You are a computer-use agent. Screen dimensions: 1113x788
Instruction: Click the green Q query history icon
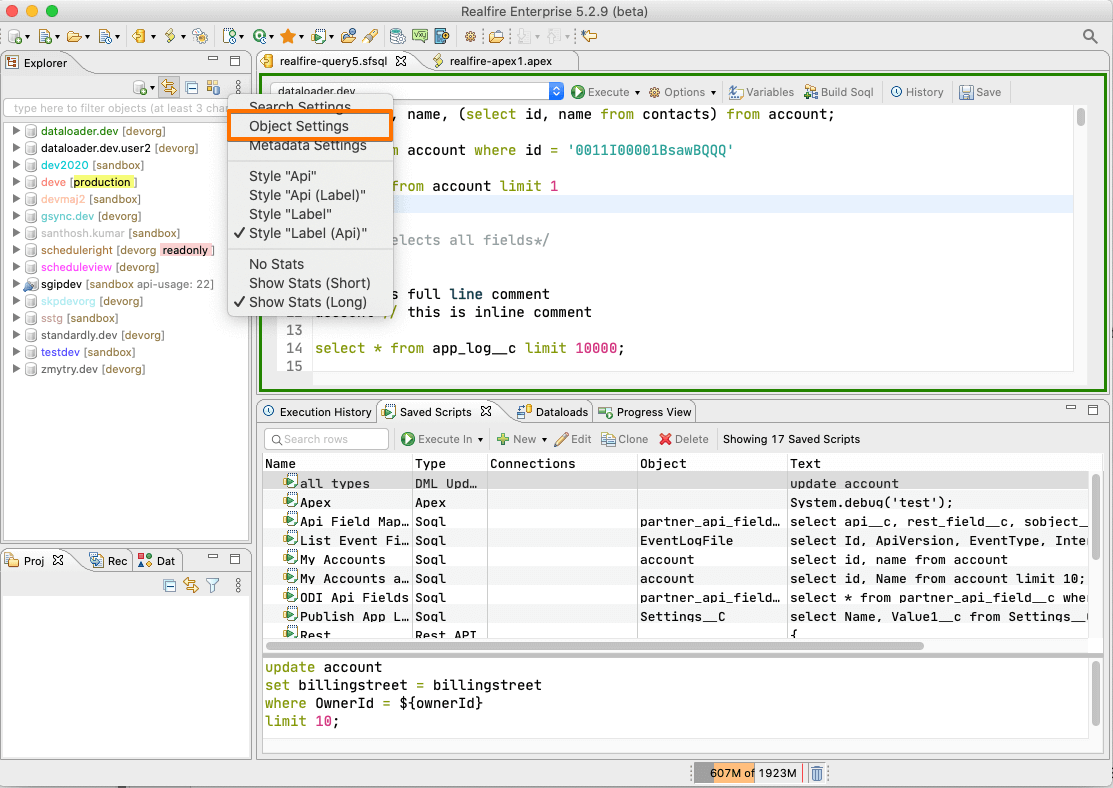coord(260,35)
